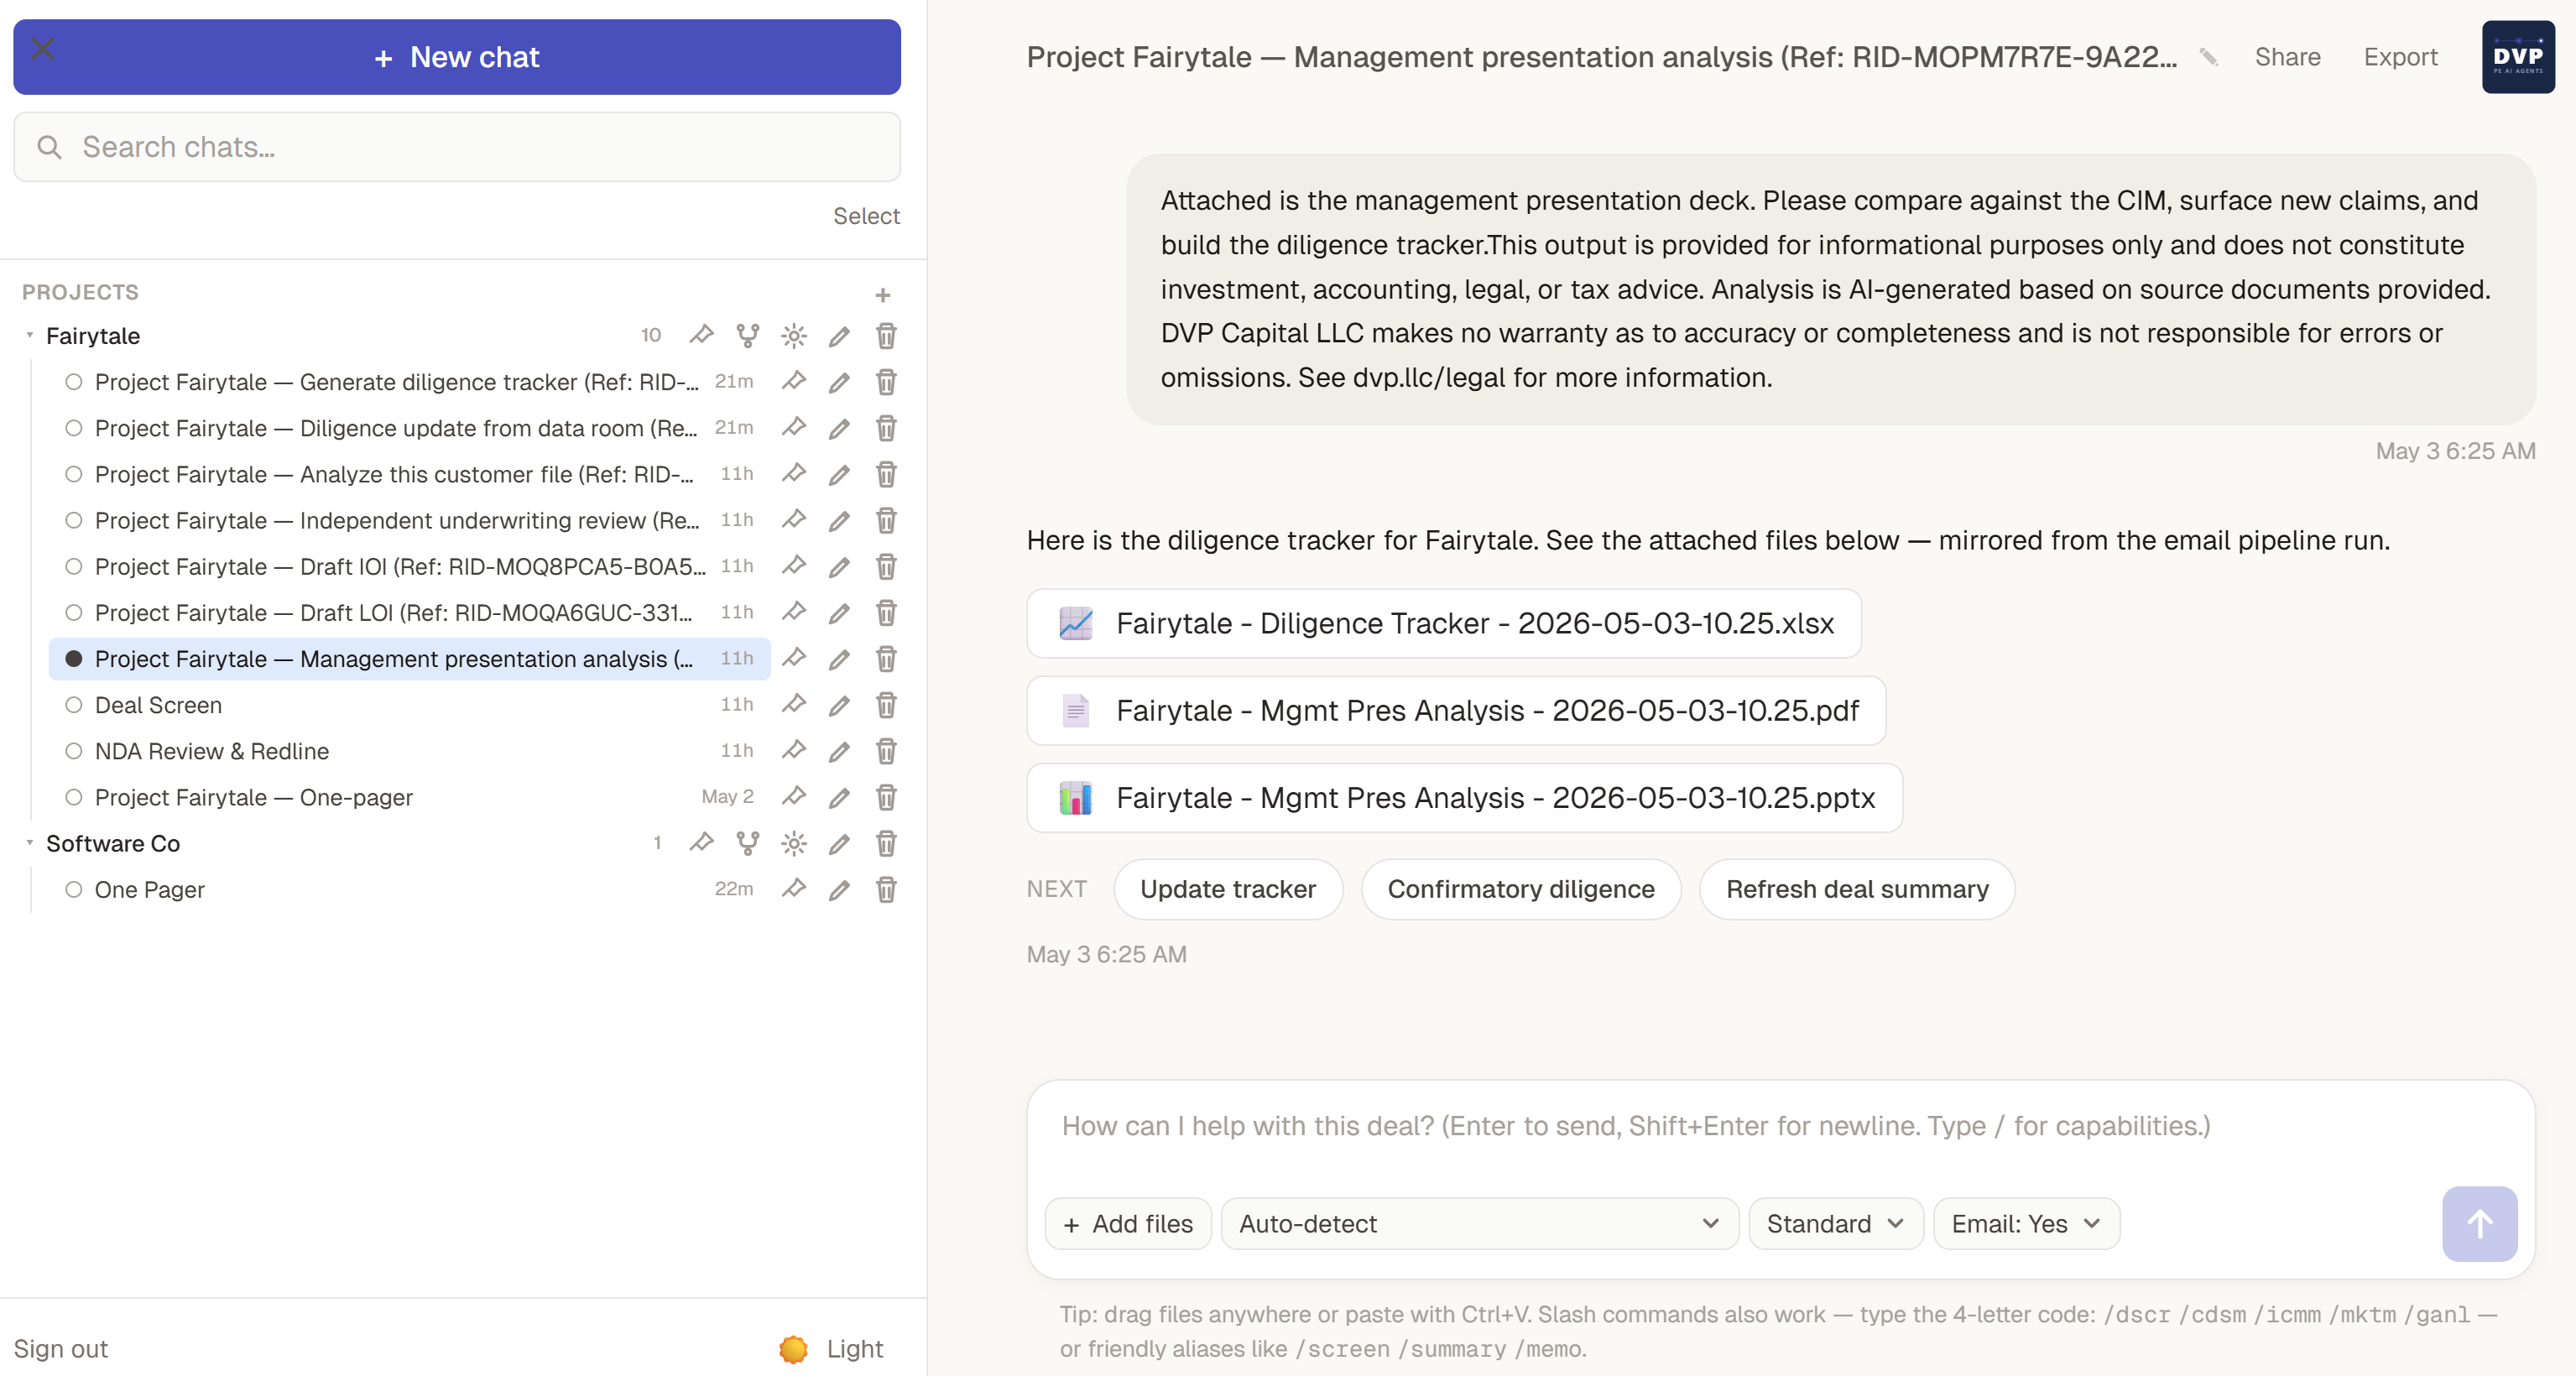Rename the Draft IOI chat
The image size is (2576, 1376).
pyautogui.click(x=840, y=567)
